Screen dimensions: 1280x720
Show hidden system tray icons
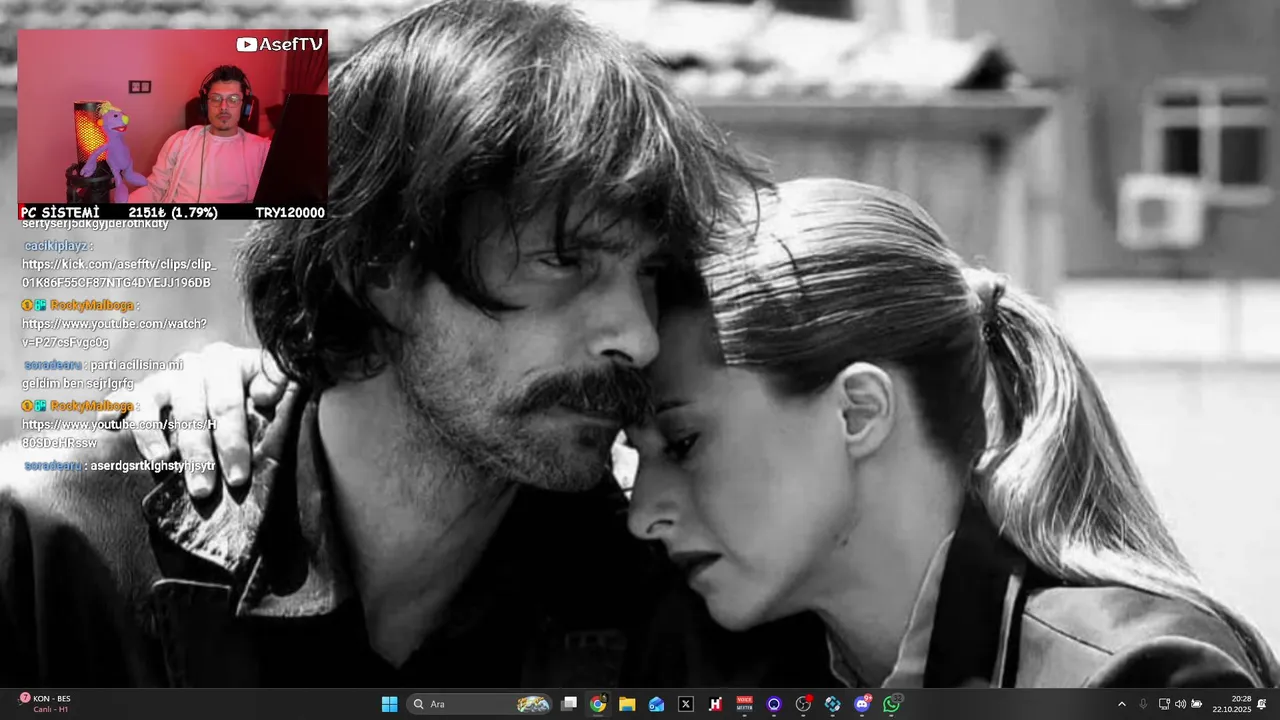coord(1121,704)
